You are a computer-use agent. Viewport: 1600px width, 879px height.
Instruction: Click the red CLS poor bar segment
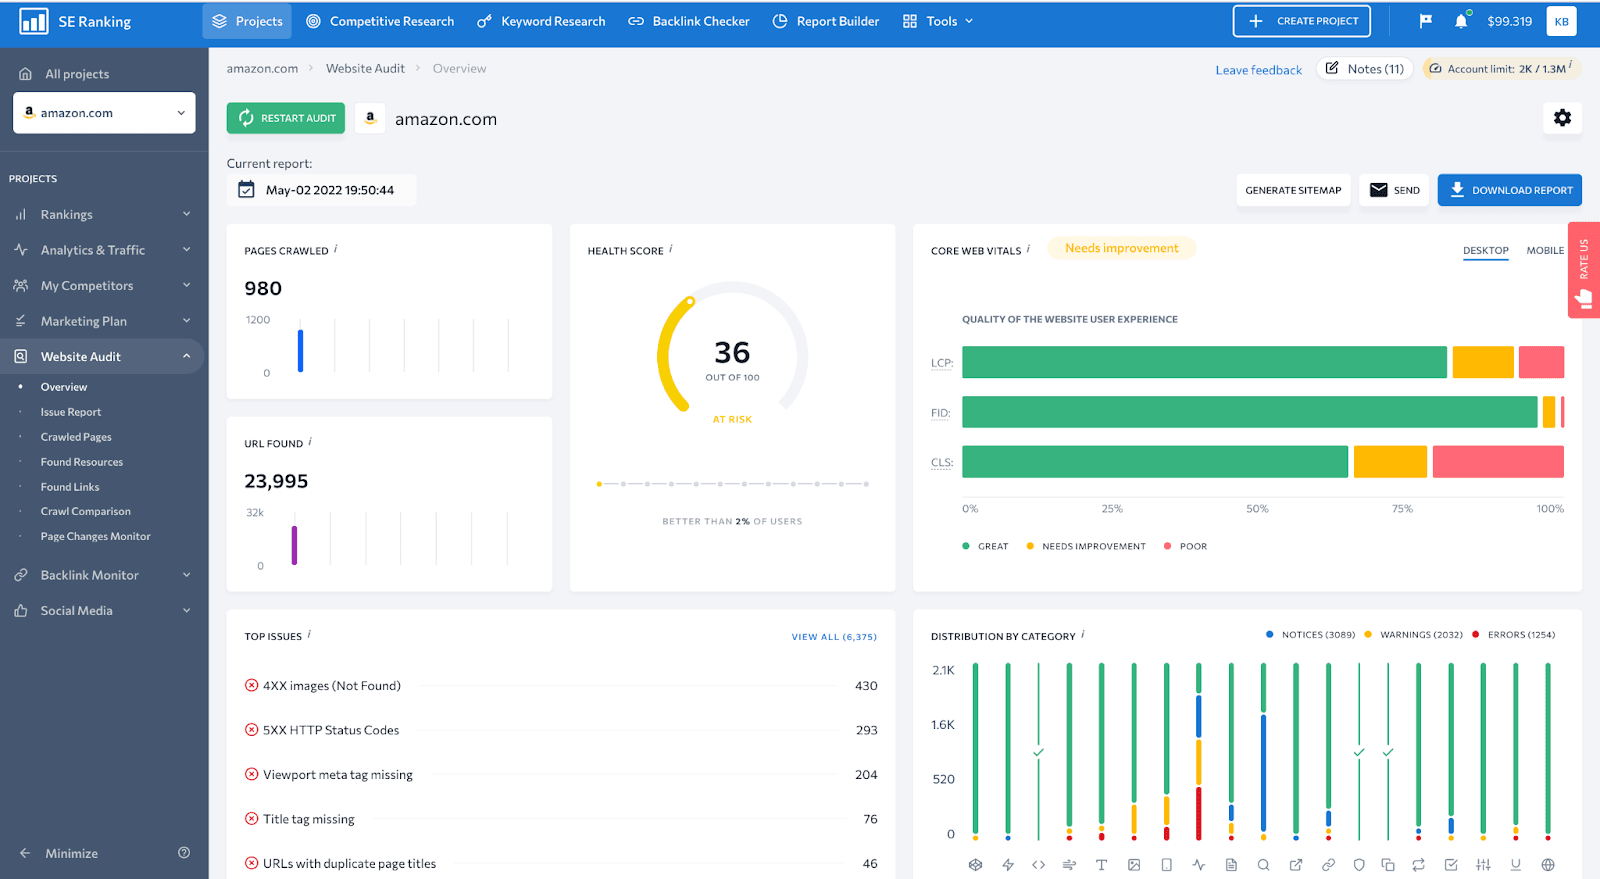click(1498, 462)
